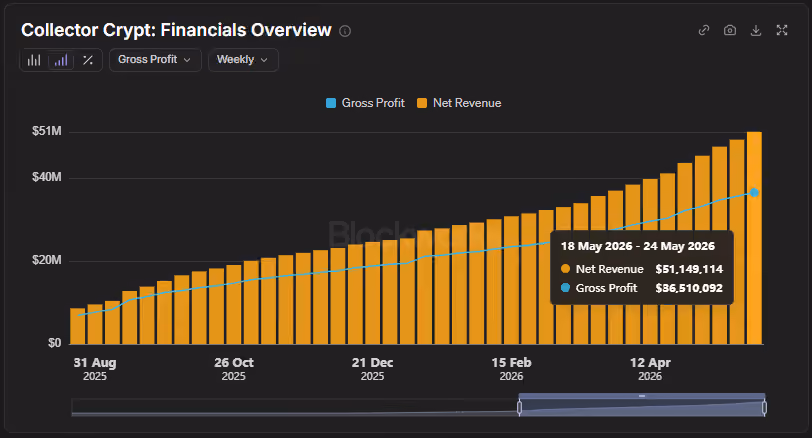Open the Weekly interval dropdown
This screenshot has width=812, height=438.
(x=243, y=60)
